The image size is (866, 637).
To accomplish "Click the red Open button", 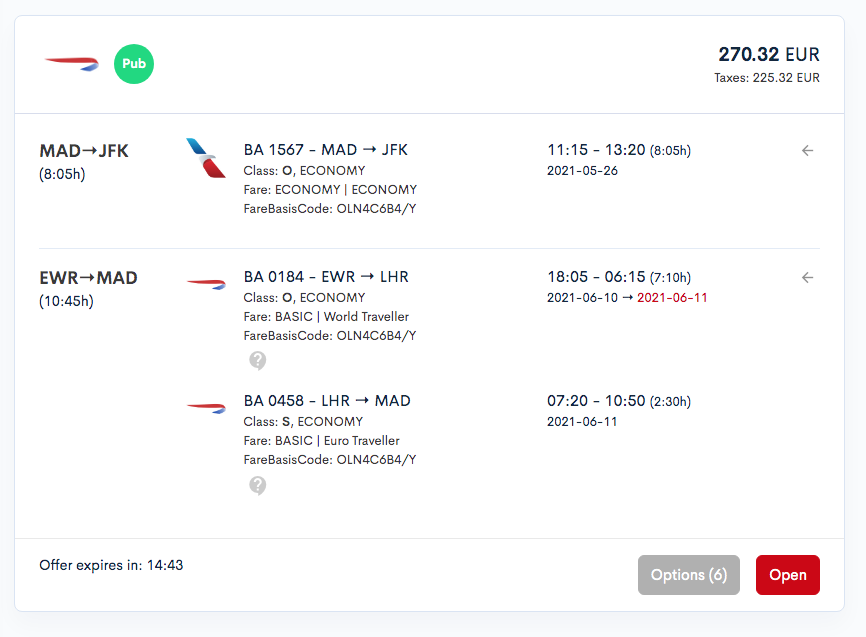I will (788, 575).
